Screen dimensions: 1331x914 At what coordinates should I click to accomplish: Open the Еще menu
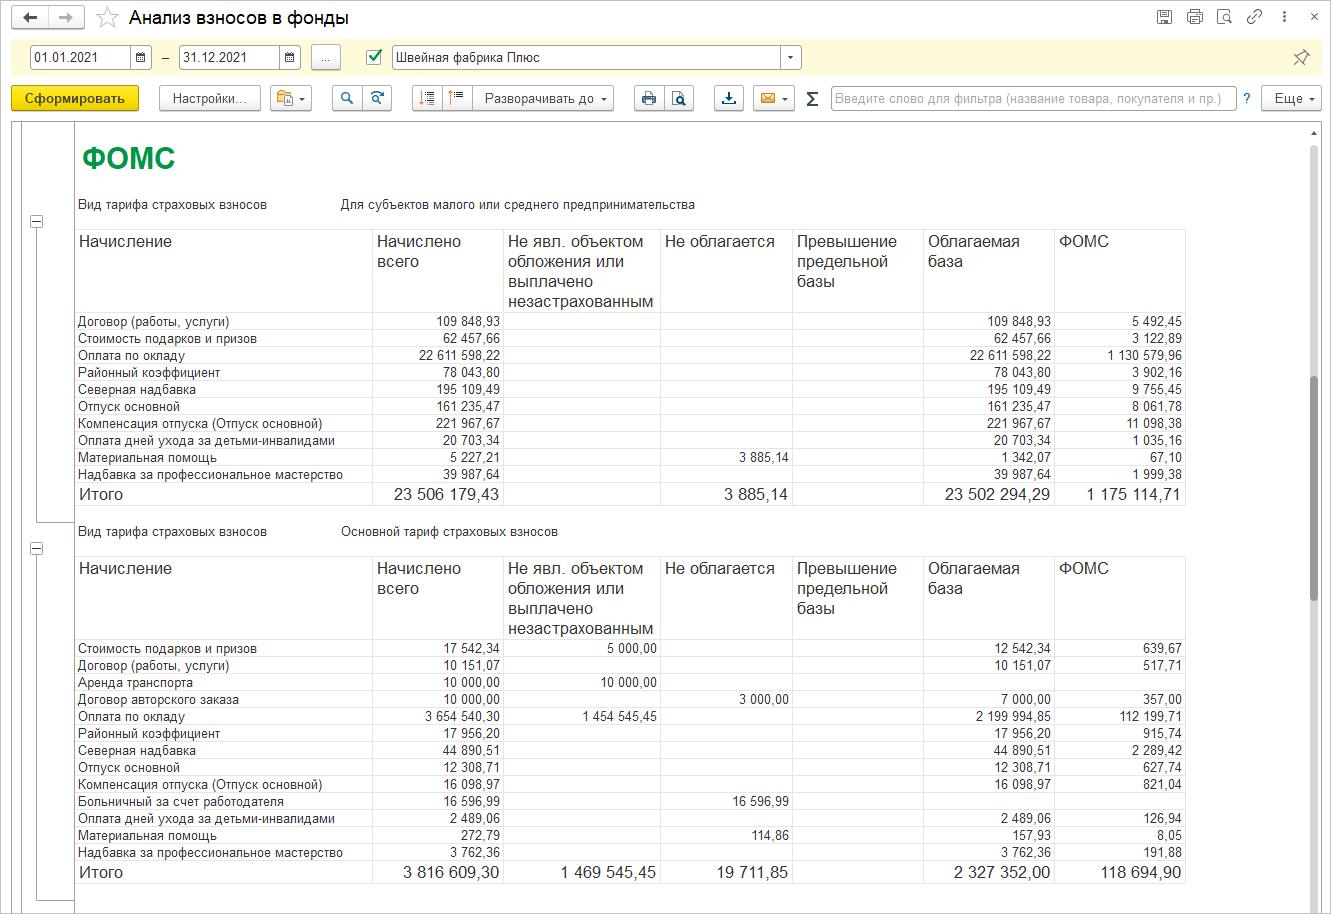[1291, 98]
